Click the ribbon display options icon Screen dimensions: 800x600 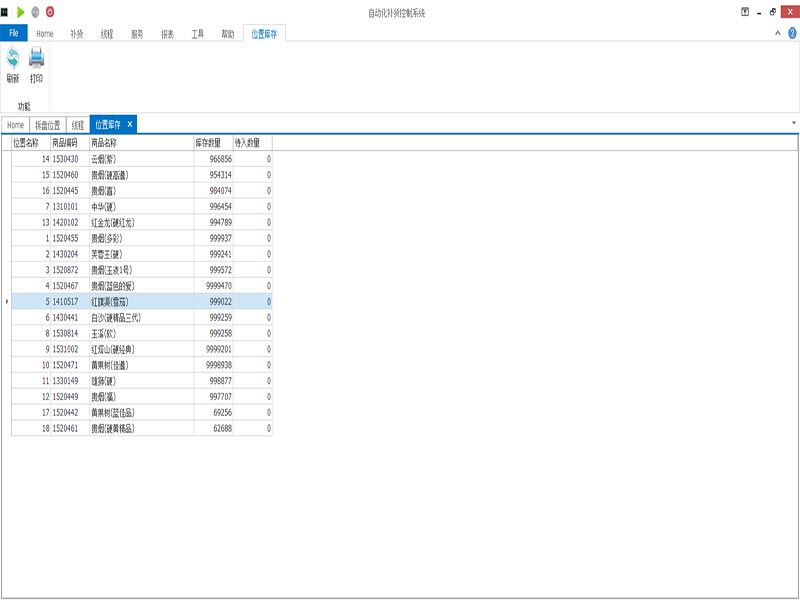745,12
